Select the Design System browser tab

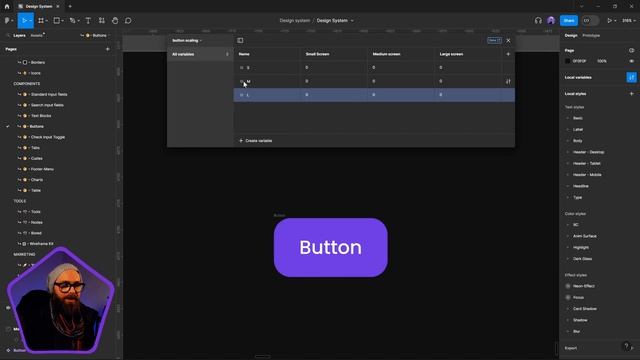[x=39, y=7]
